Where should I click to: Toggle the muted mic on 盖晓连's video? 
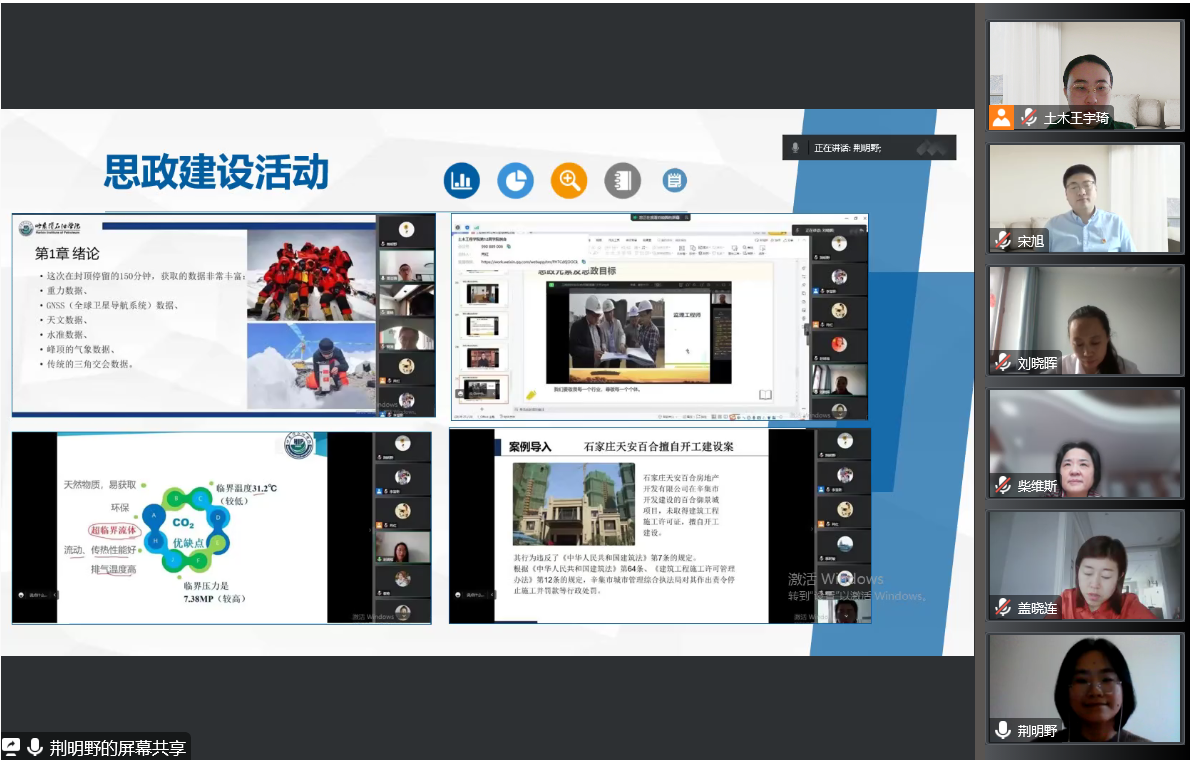(1003, 608)
